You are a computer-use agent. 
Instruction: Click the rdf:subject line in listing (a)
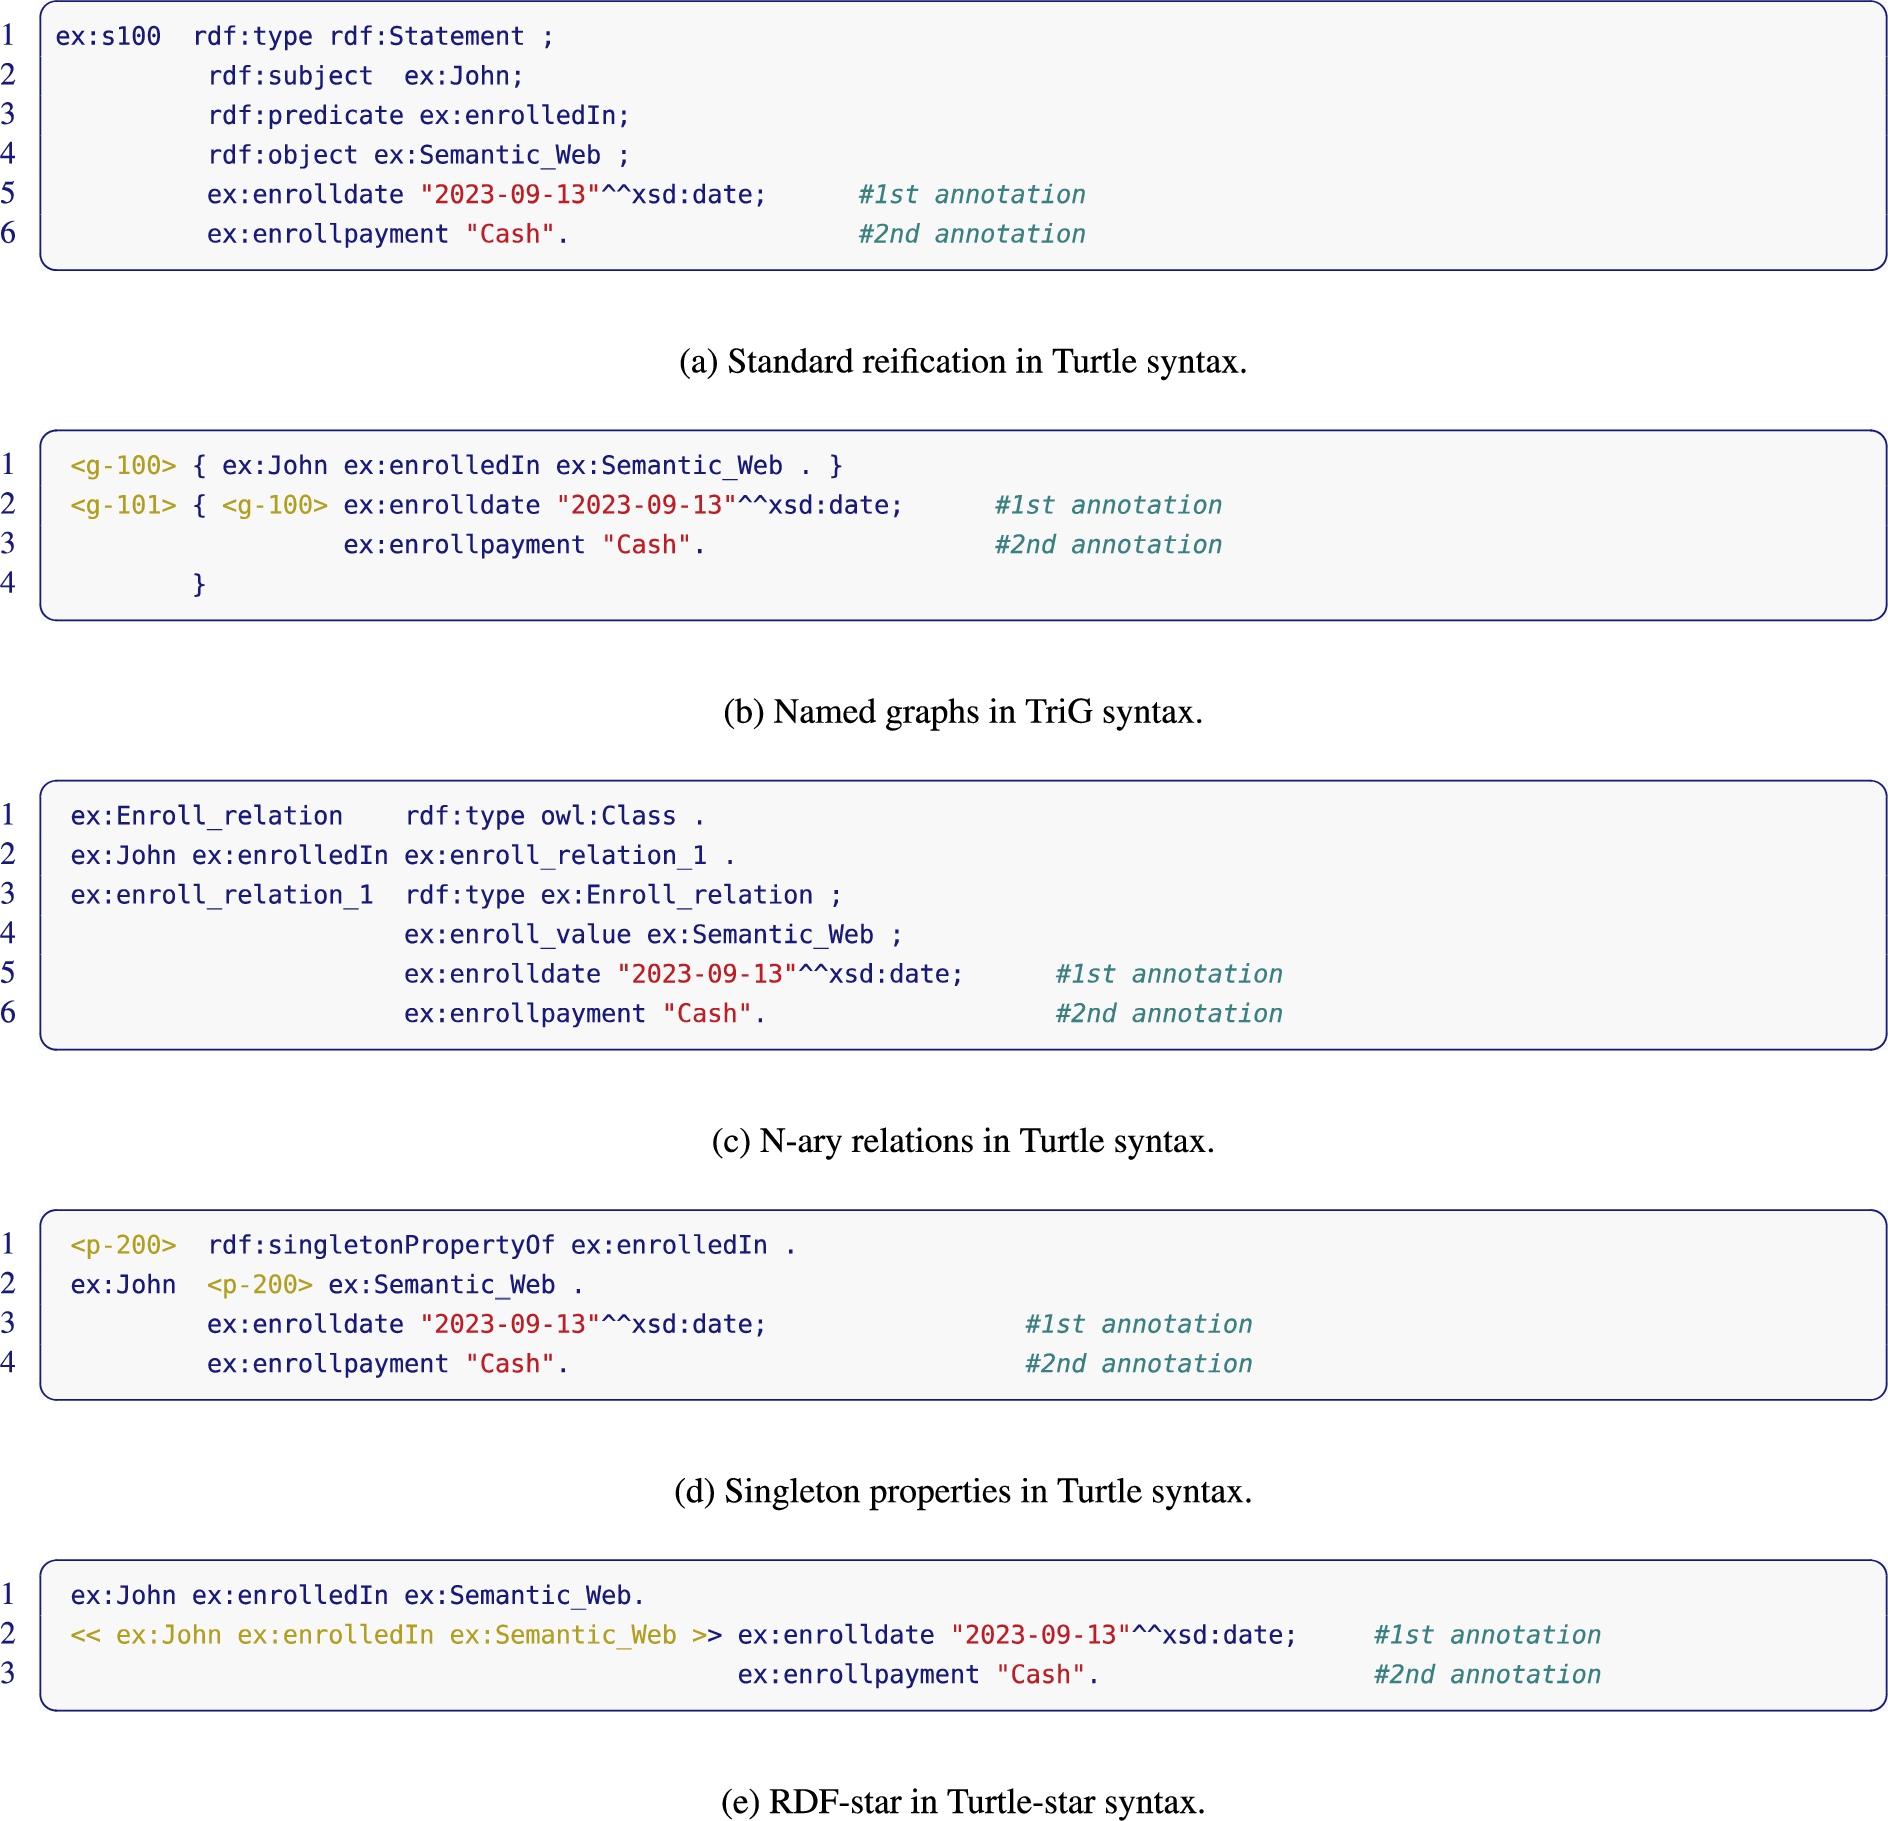[366, 76]
